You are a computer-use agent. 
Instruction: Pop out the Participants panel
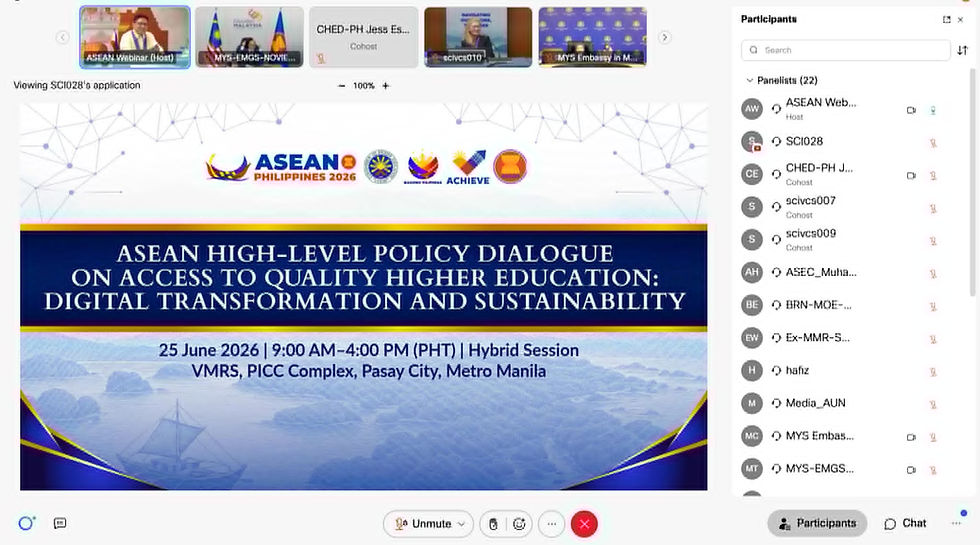coord(946,19)
